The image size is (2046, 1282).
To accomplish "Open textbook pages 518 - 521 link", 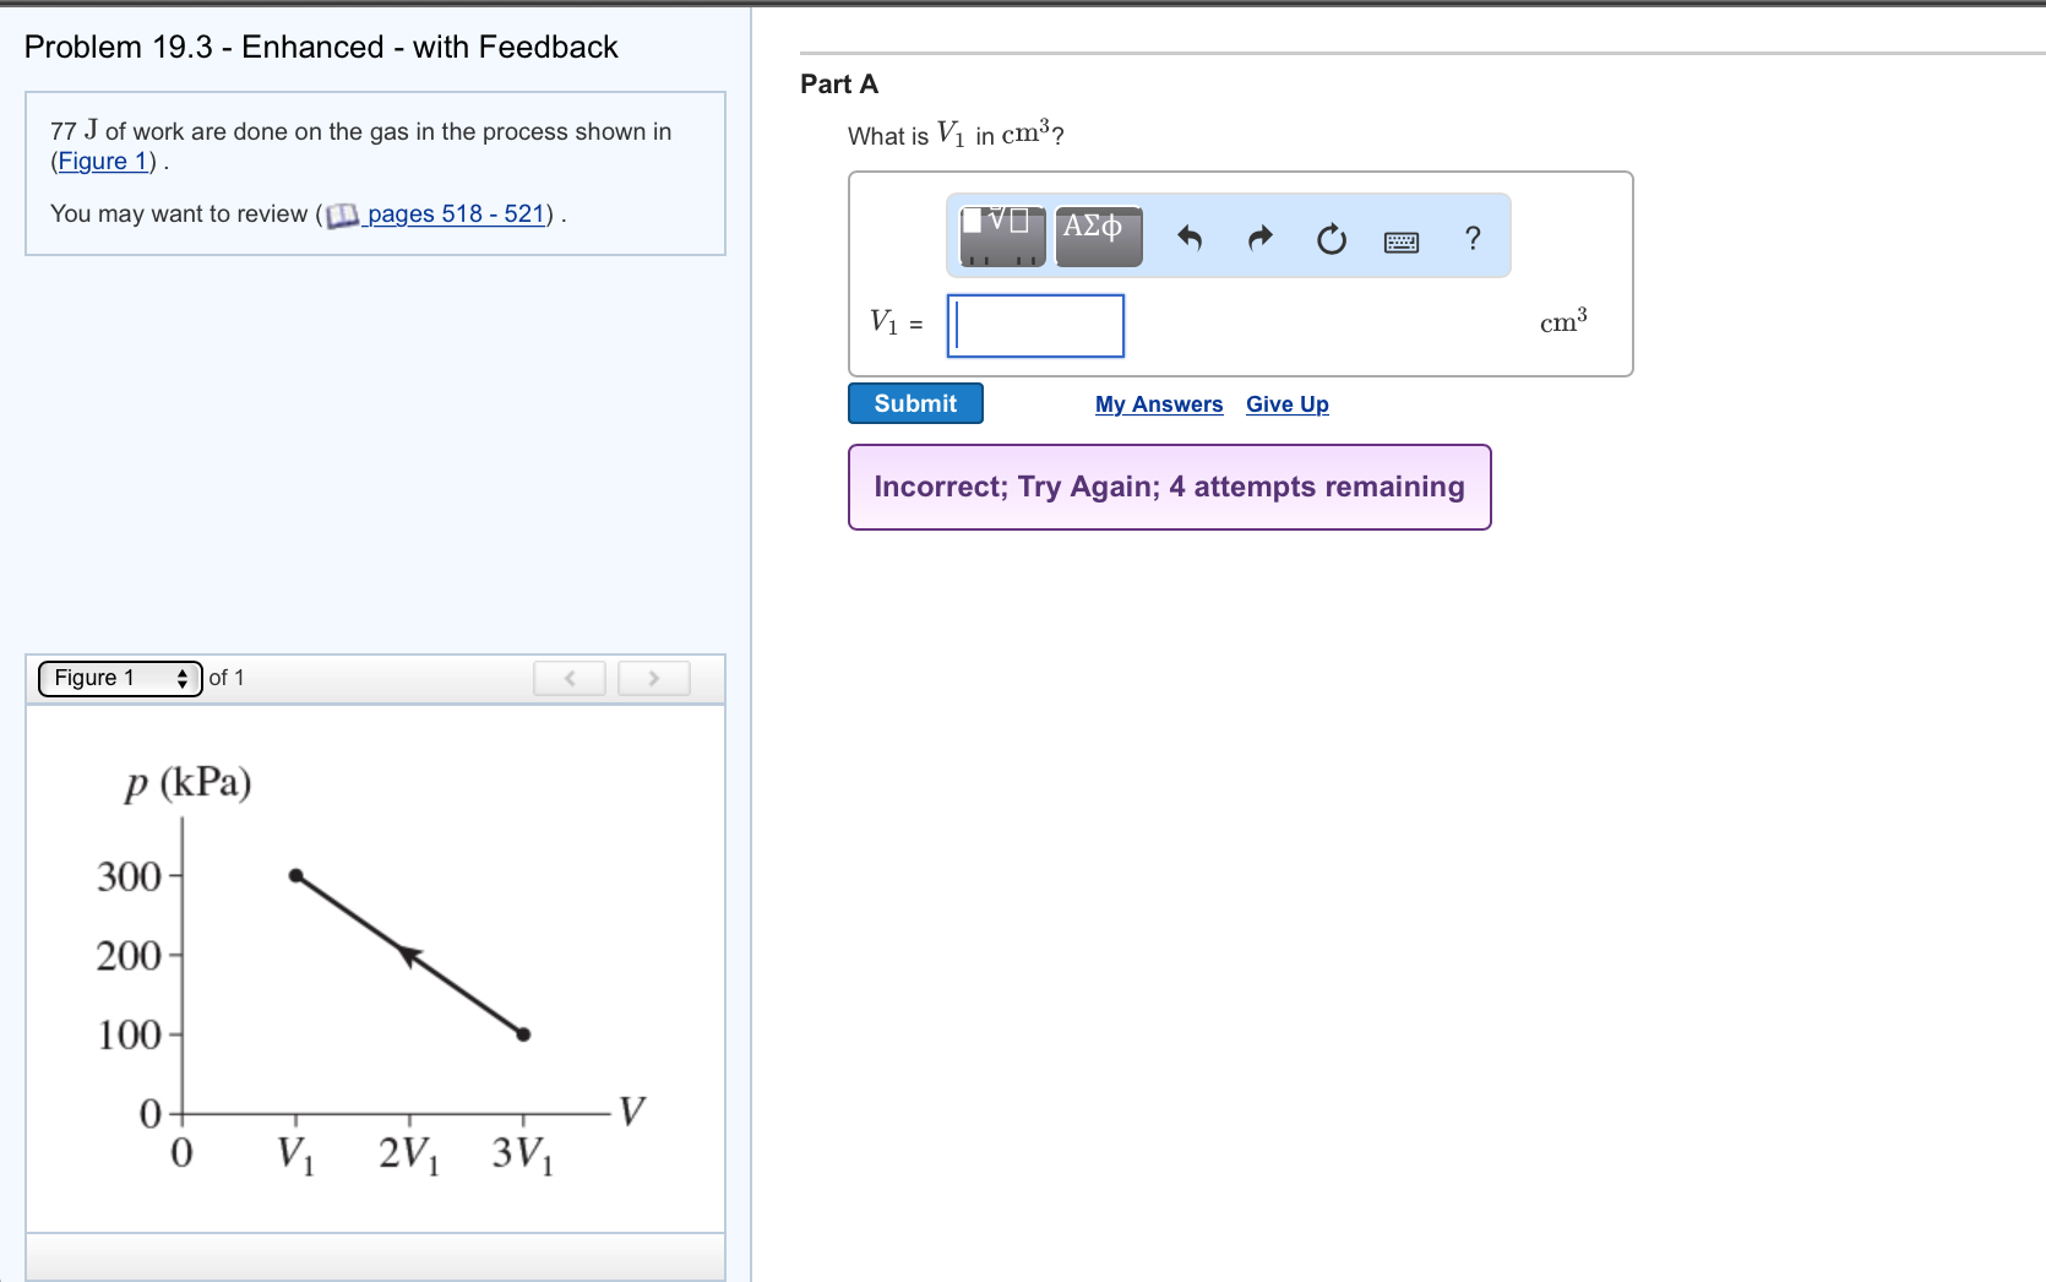I will pos(455,214).
